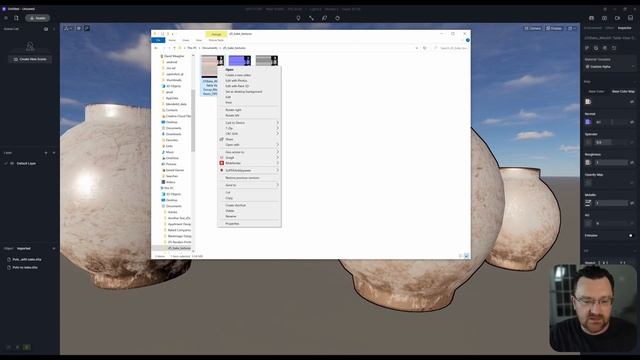Click the third material action icon in Inspector
Image resolution: width=640 pixels, height=360 pixels.
point(605,48)
